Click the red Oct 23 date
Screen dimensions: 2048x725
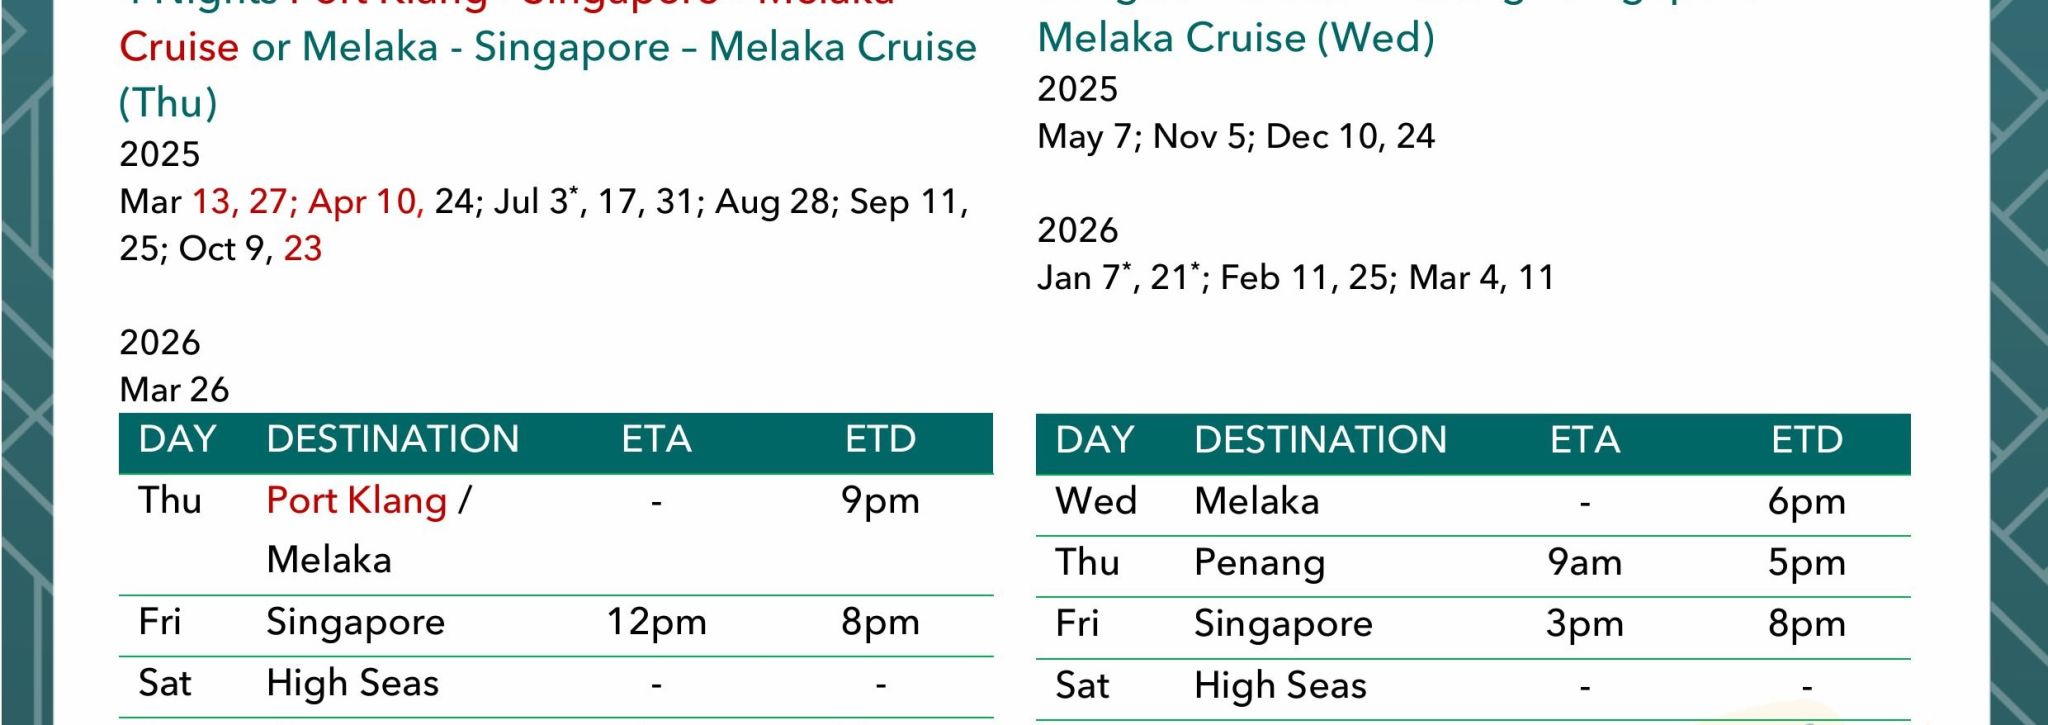point(303,248)
